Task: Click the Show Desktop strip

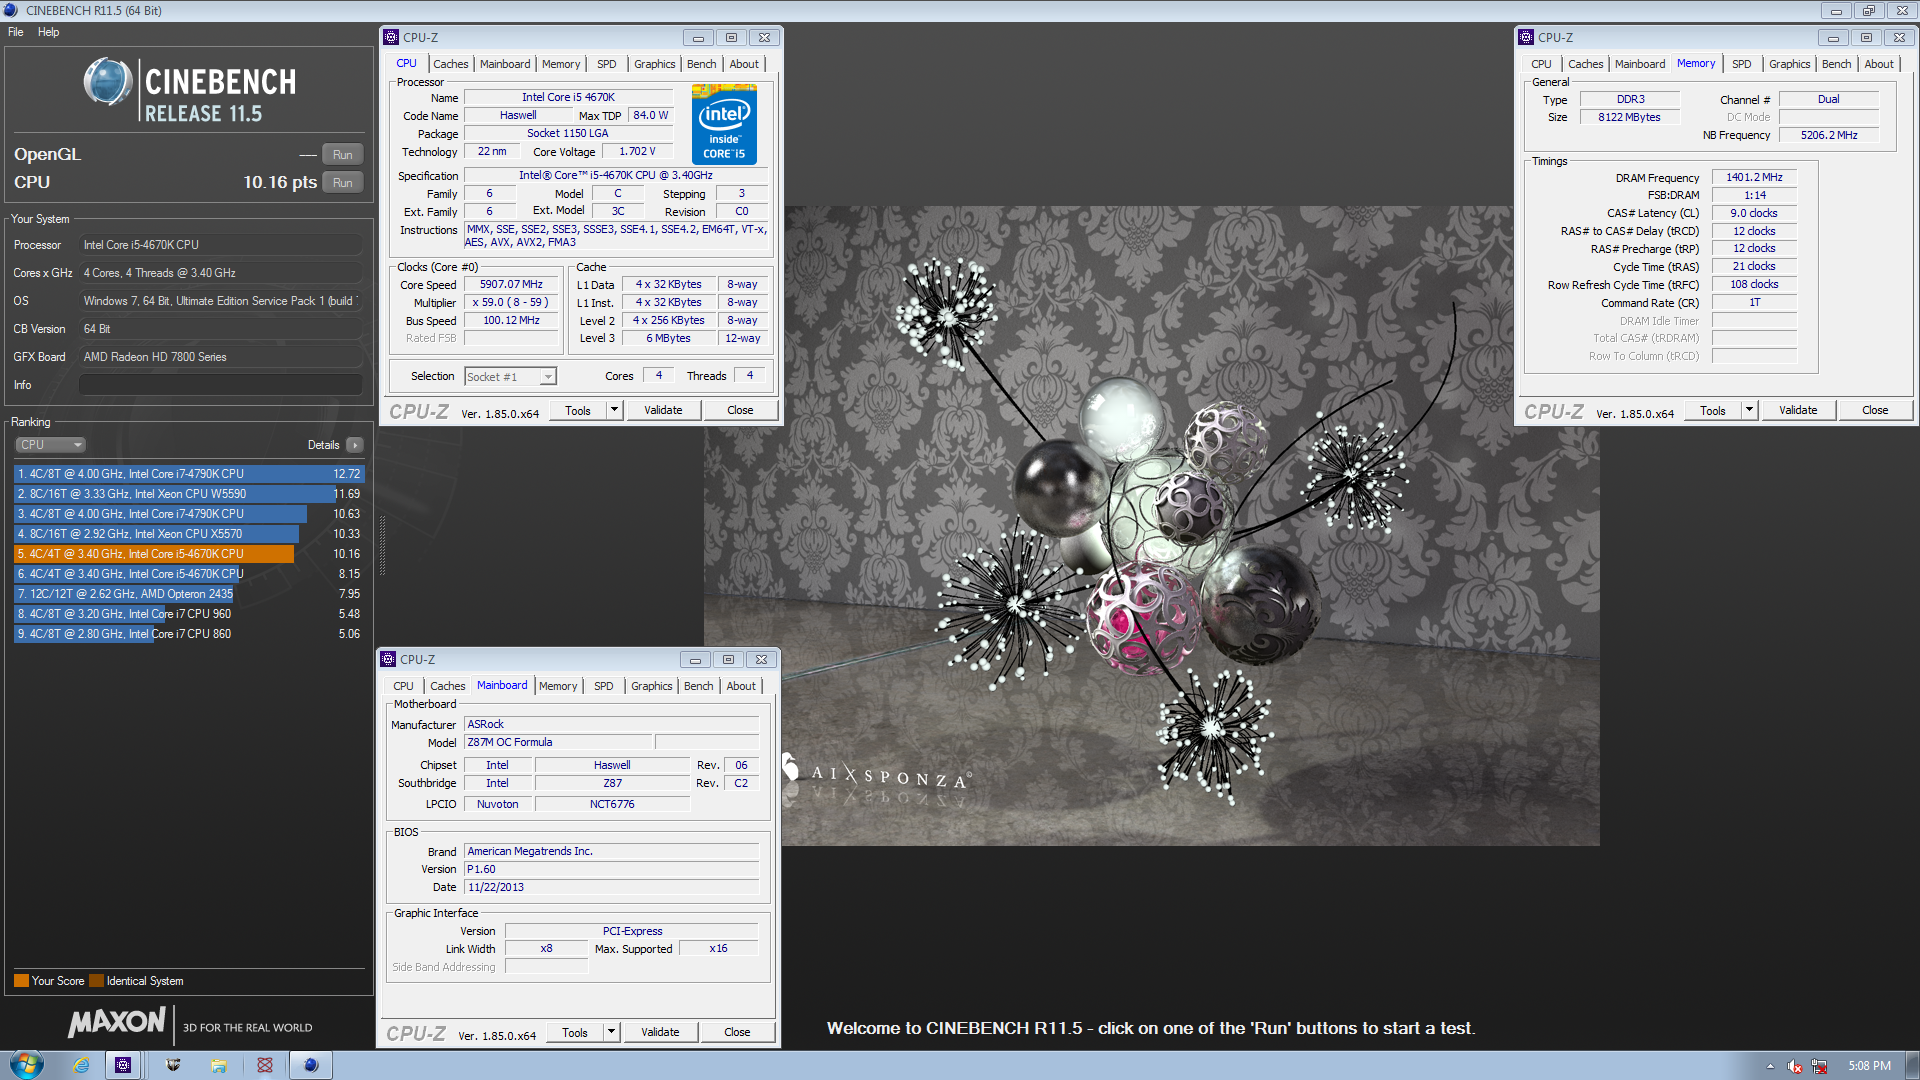Action: click(1912, 1065)
